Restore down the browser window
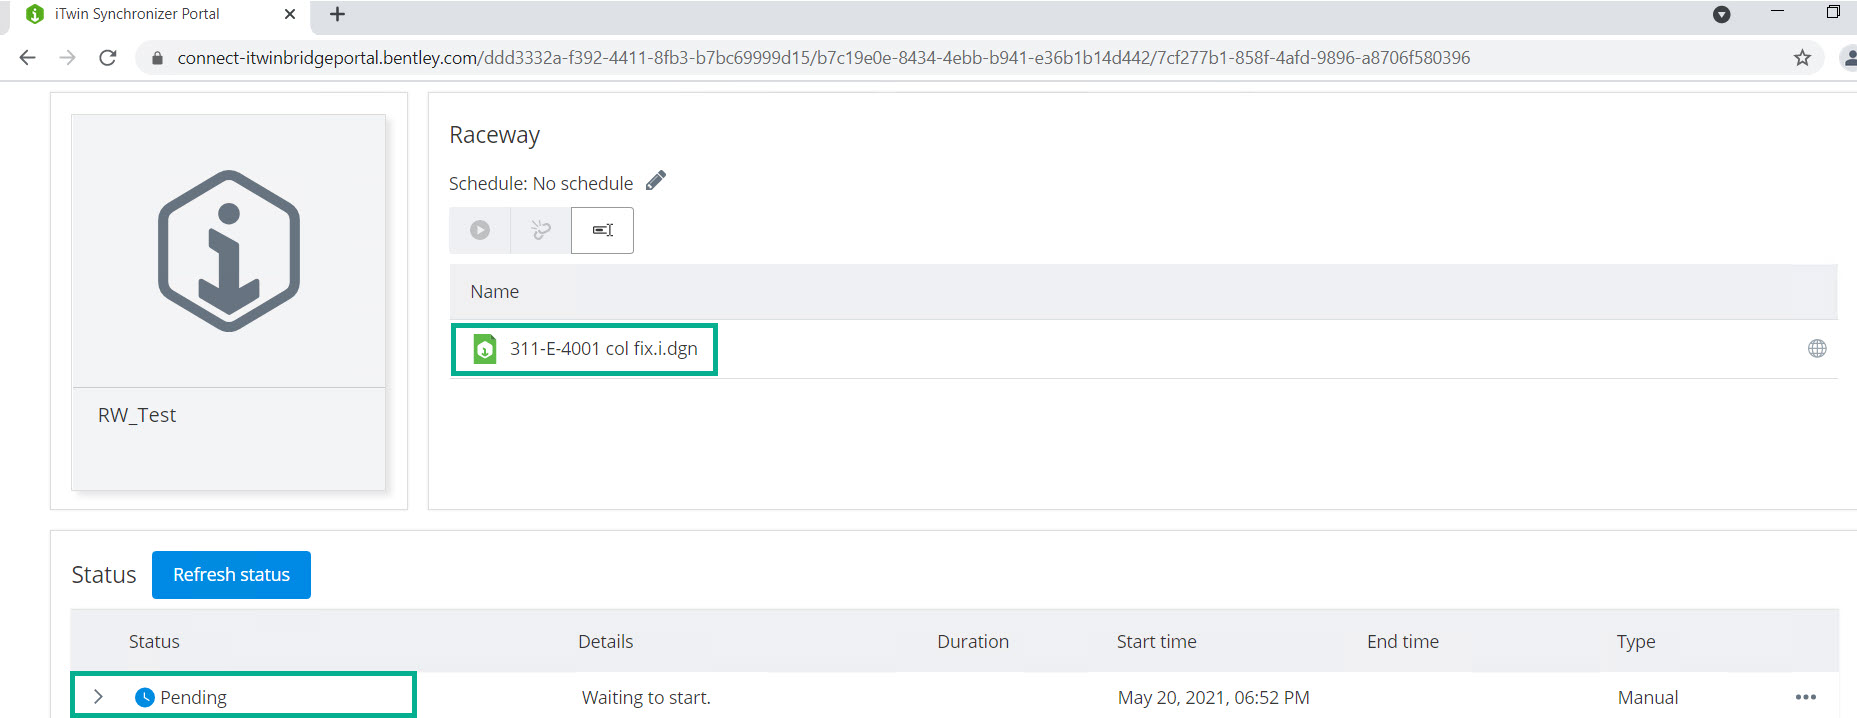The height and width of the screenshot is (718, 1857). (x=1833, y=12)
